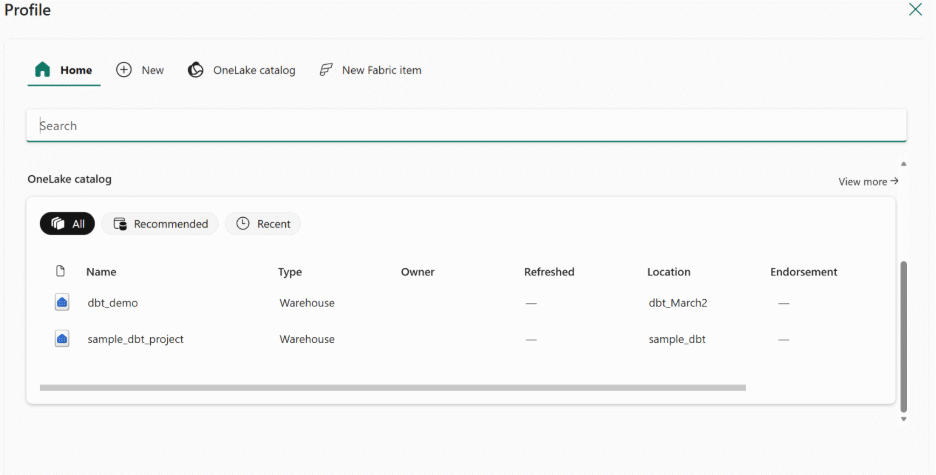
Task: Click the stacked cubes icon in All
Action: [58, 224]
